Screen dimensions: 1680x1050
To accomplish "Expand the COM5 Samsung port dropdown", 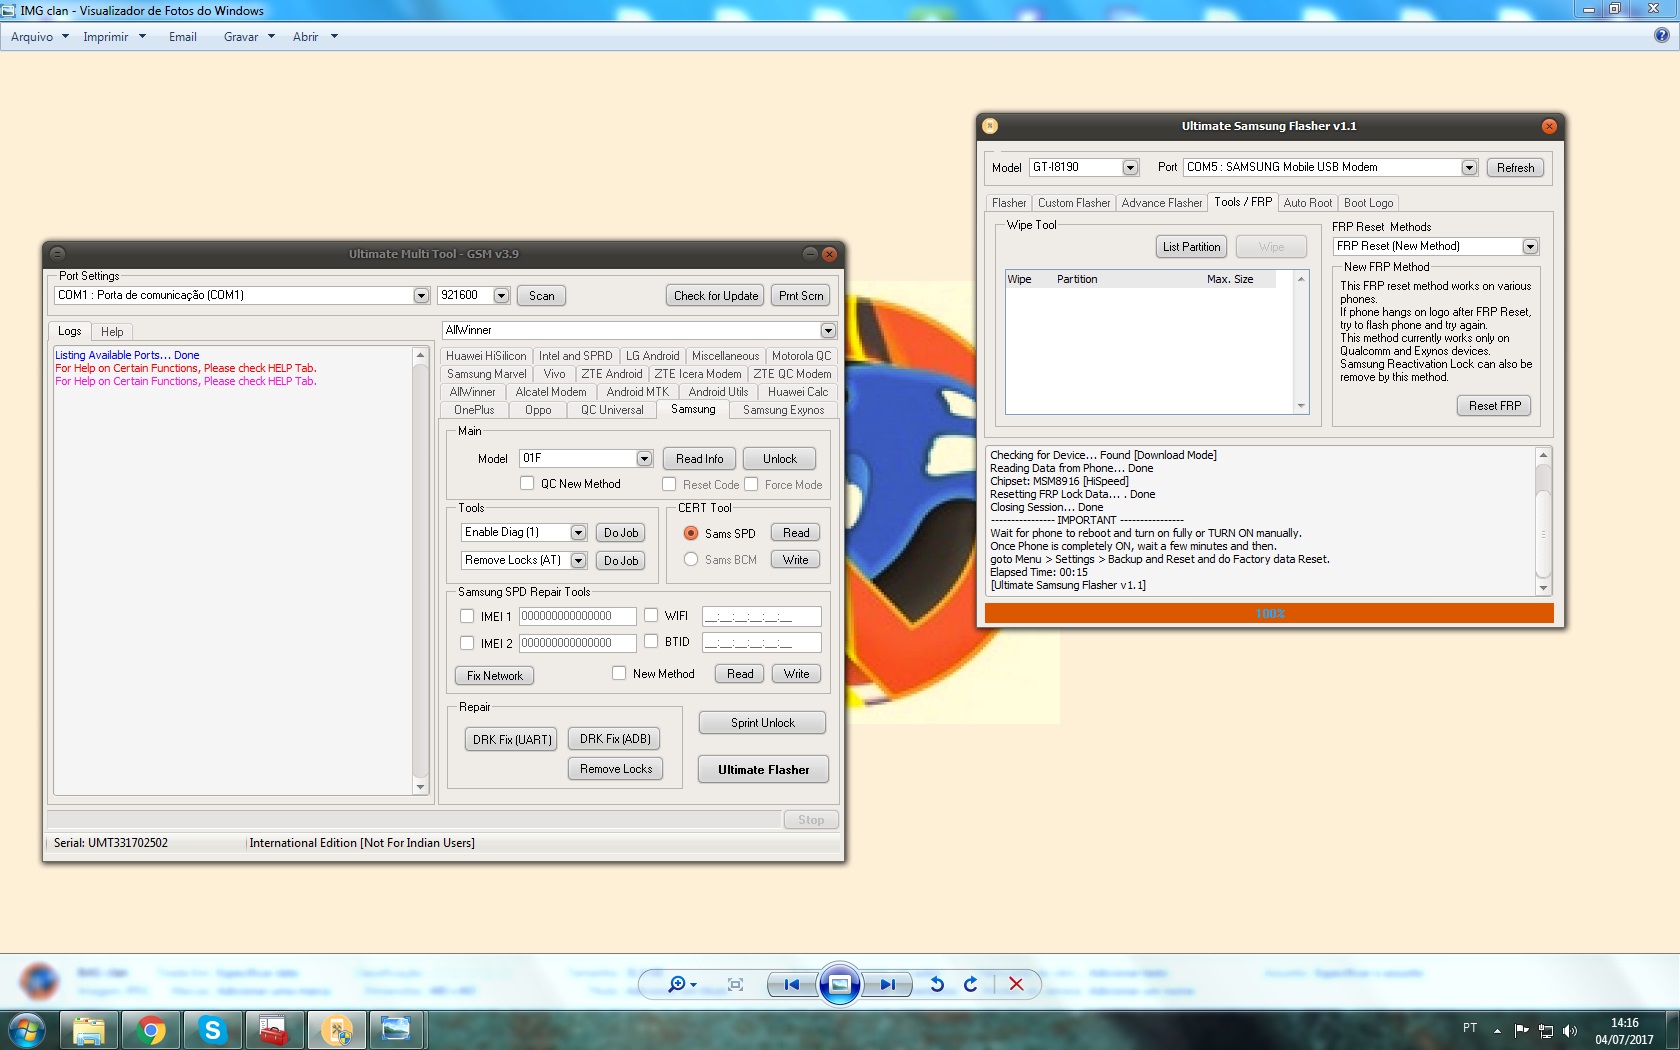I will pyautogui.click(x=1469, y=167).
